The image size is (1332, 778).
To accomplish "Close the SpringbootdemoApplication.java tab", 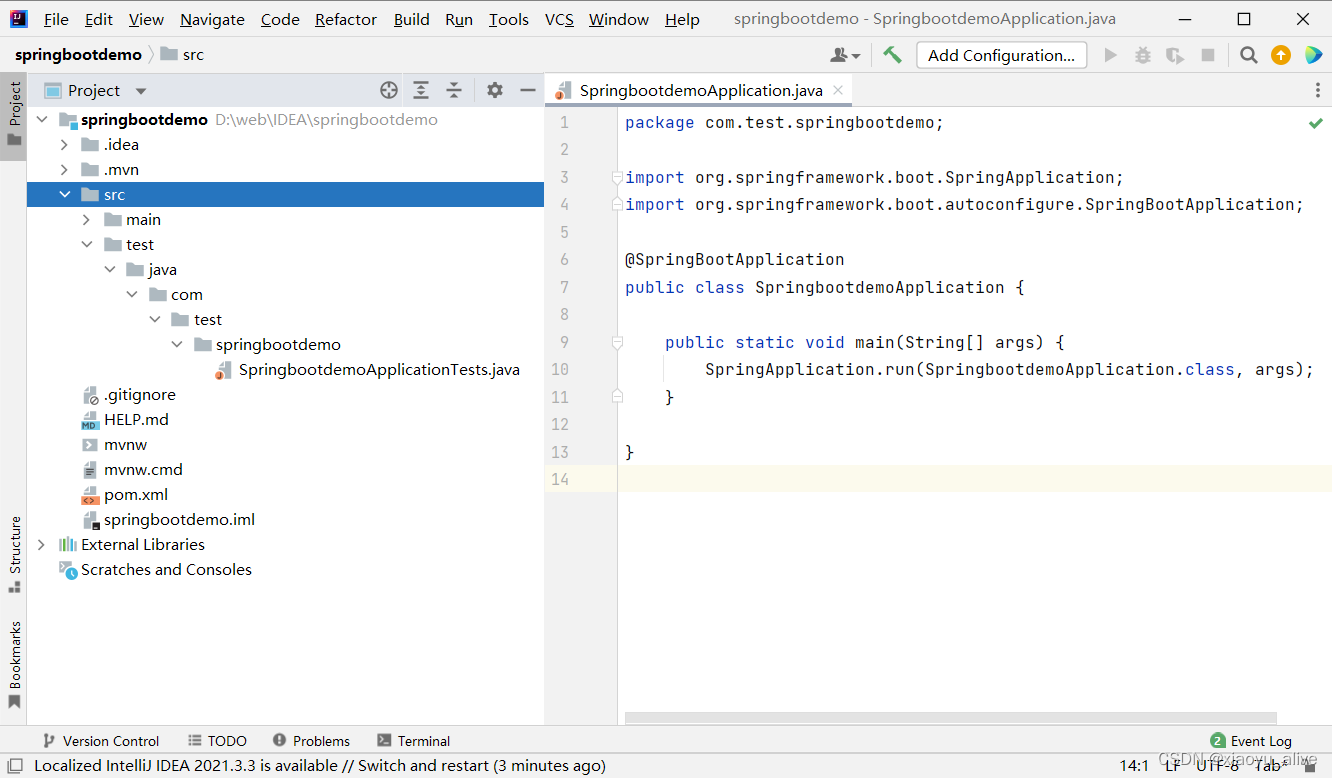I will click(838, 90).
